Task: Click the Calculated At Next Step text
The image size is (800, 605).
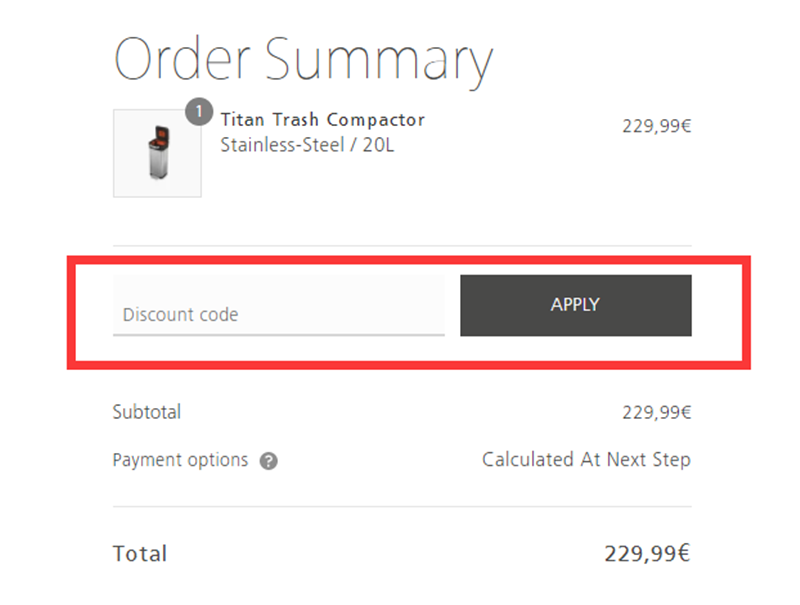Action: (586, 460)
